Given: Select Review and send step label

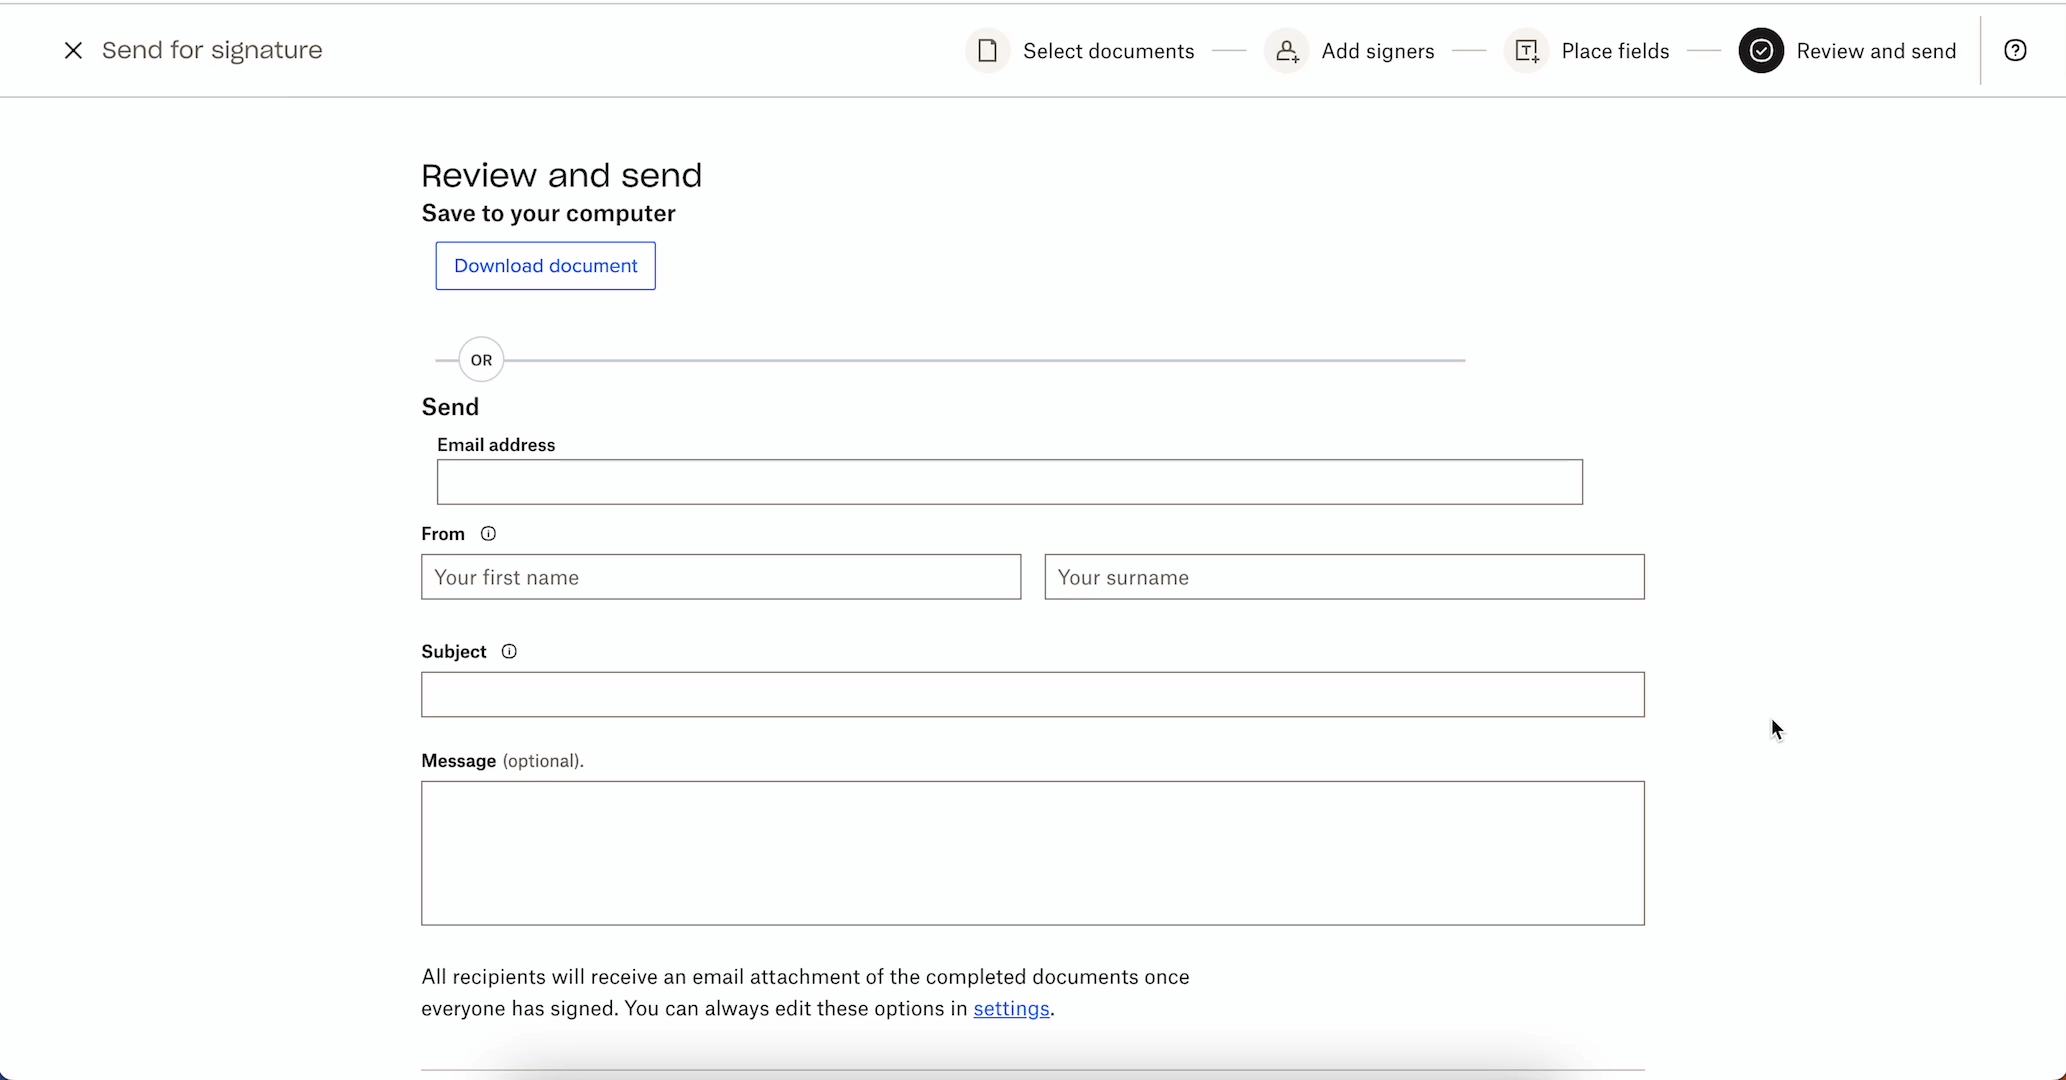Looking at the screenshot, I should 1876,51.
